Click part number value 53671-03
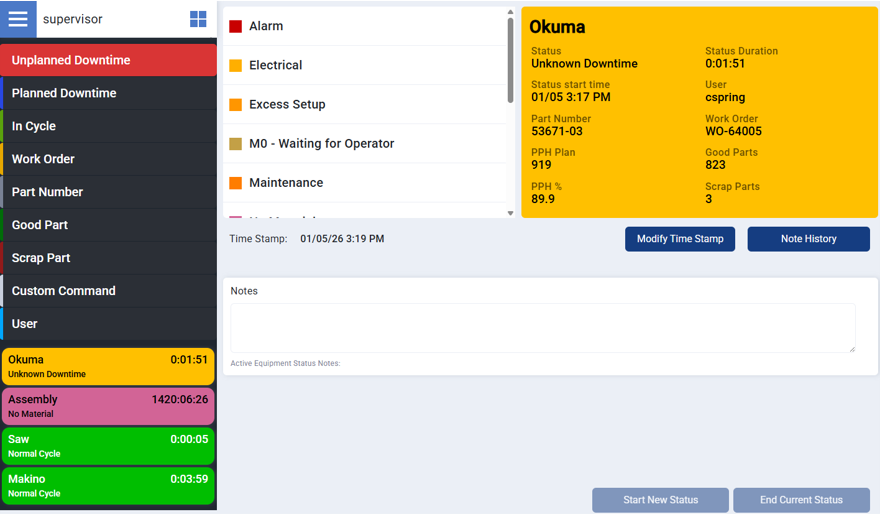Screen dimensions: 880x514 pos(557,131)
